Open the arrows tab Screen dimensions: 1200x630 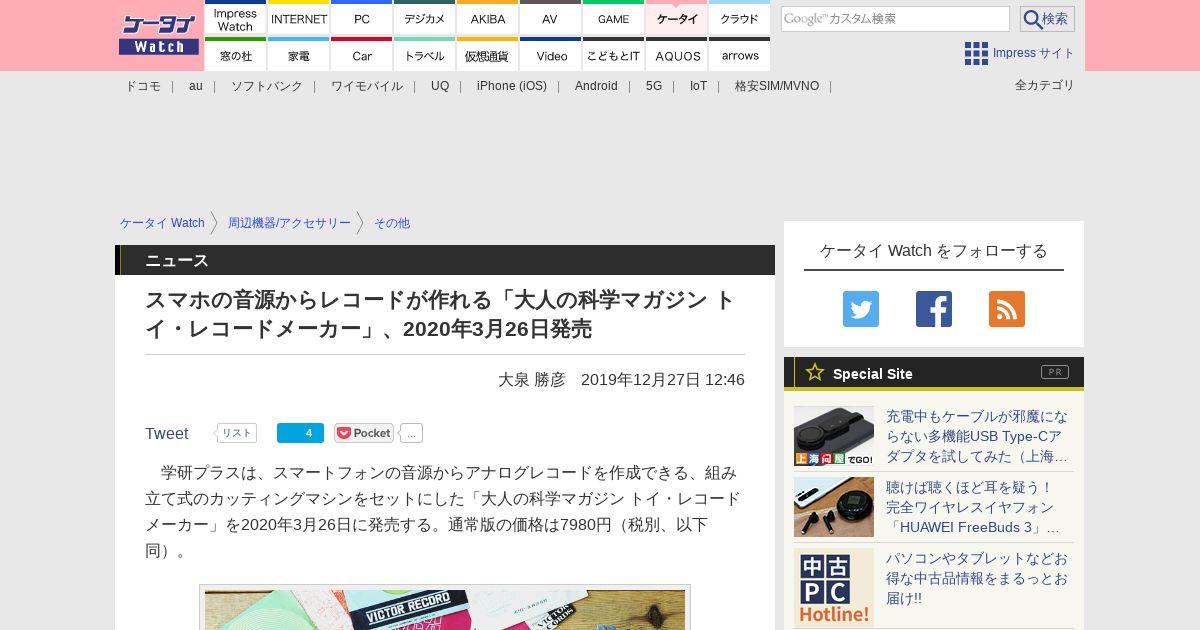pyautogui.click(x=740, y=54)
